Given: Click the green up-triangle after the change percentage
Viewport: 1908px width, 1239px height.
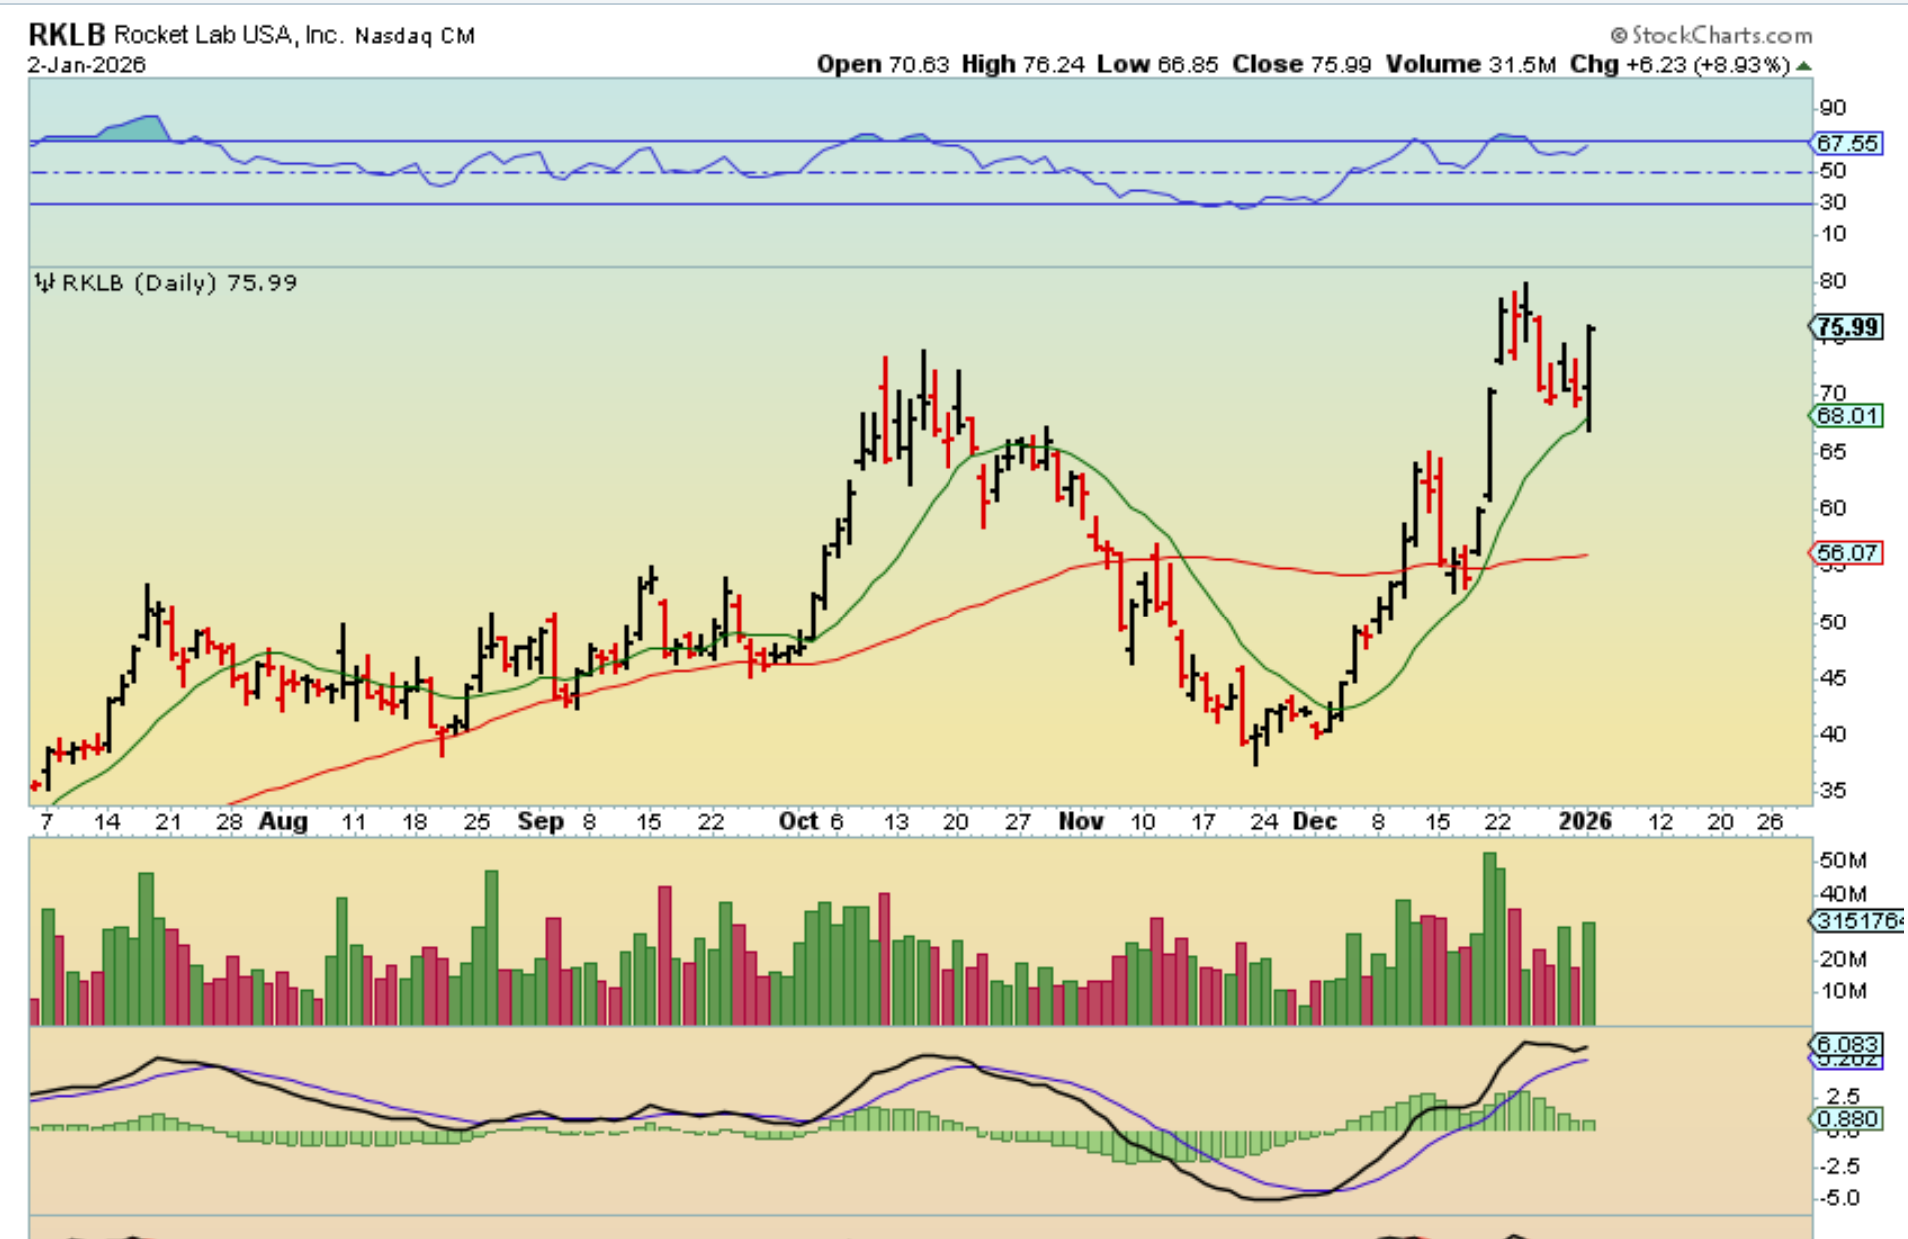Looking at the screenshot, I should 1803,66.
